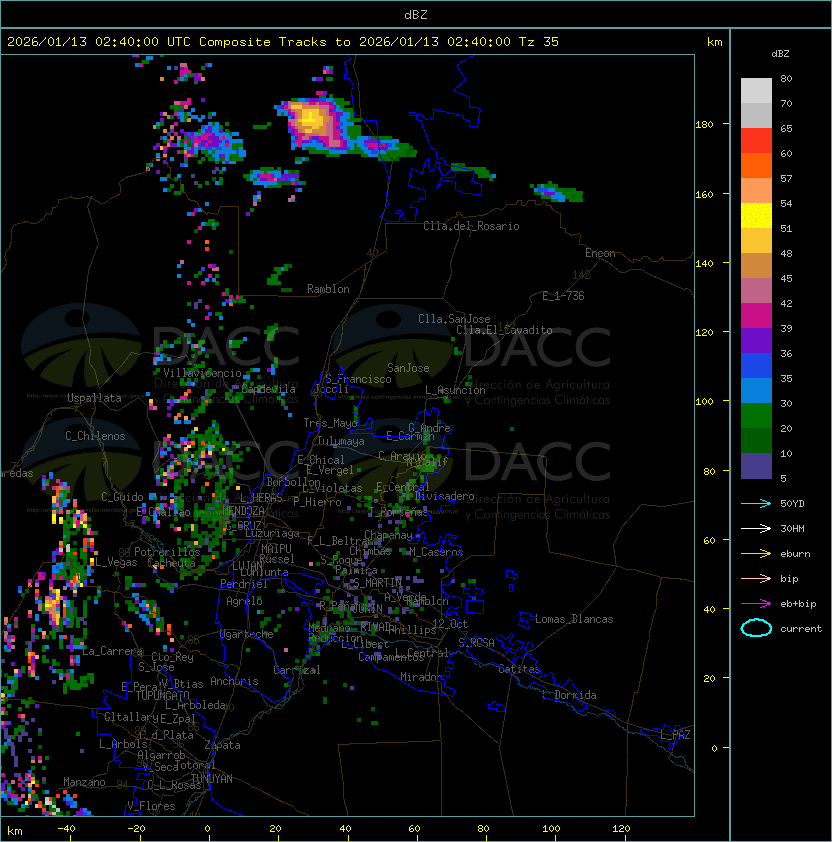This screenshot has height=842, width=832.
Task: Select the 'Lomas_Blancas' map label
Action: [574, 619]
